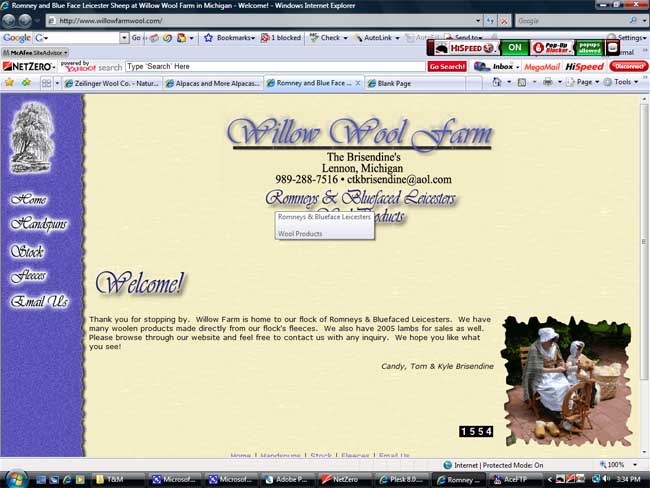Click the 100% zoom level control
The image size is (650, 488).
click(x=618, y=464)
